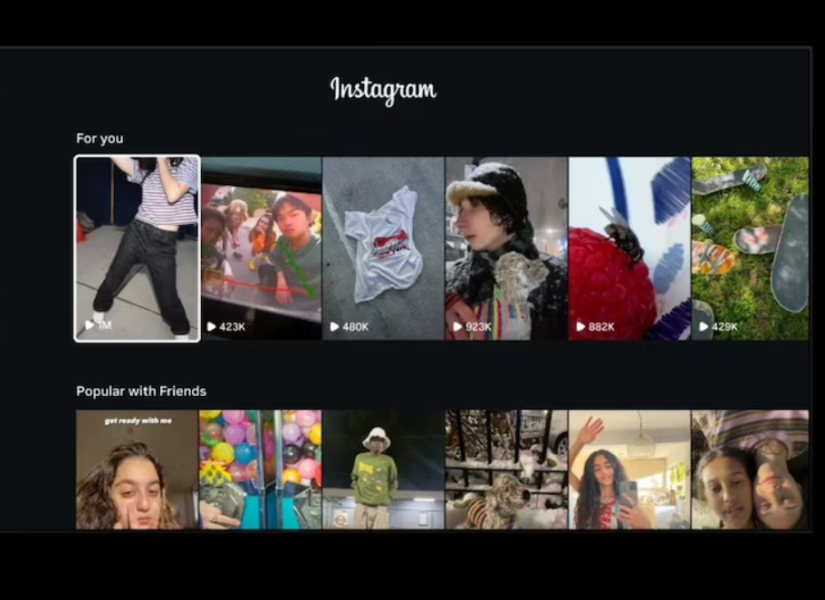Click the play icon on the t-shirt video
The width and height of the screenshot is (825, 600).
point(333,326)
